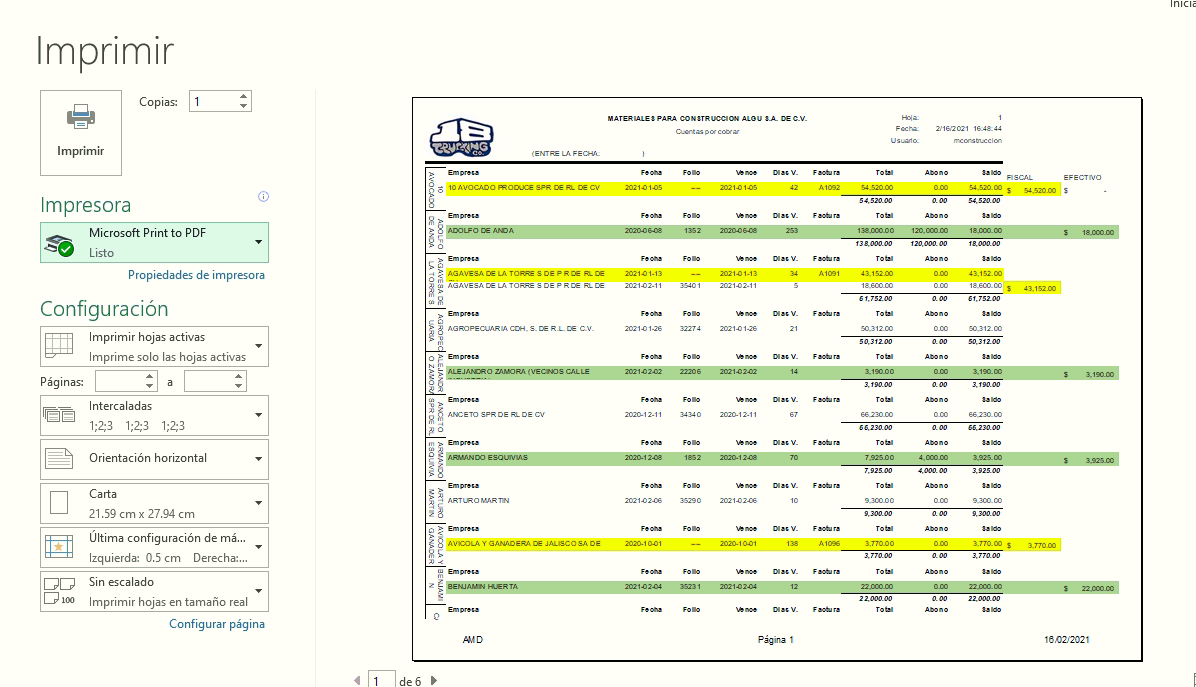1196x687 pixels.
Task: Click the landscape orientation page icon
Action: (59, 458)
